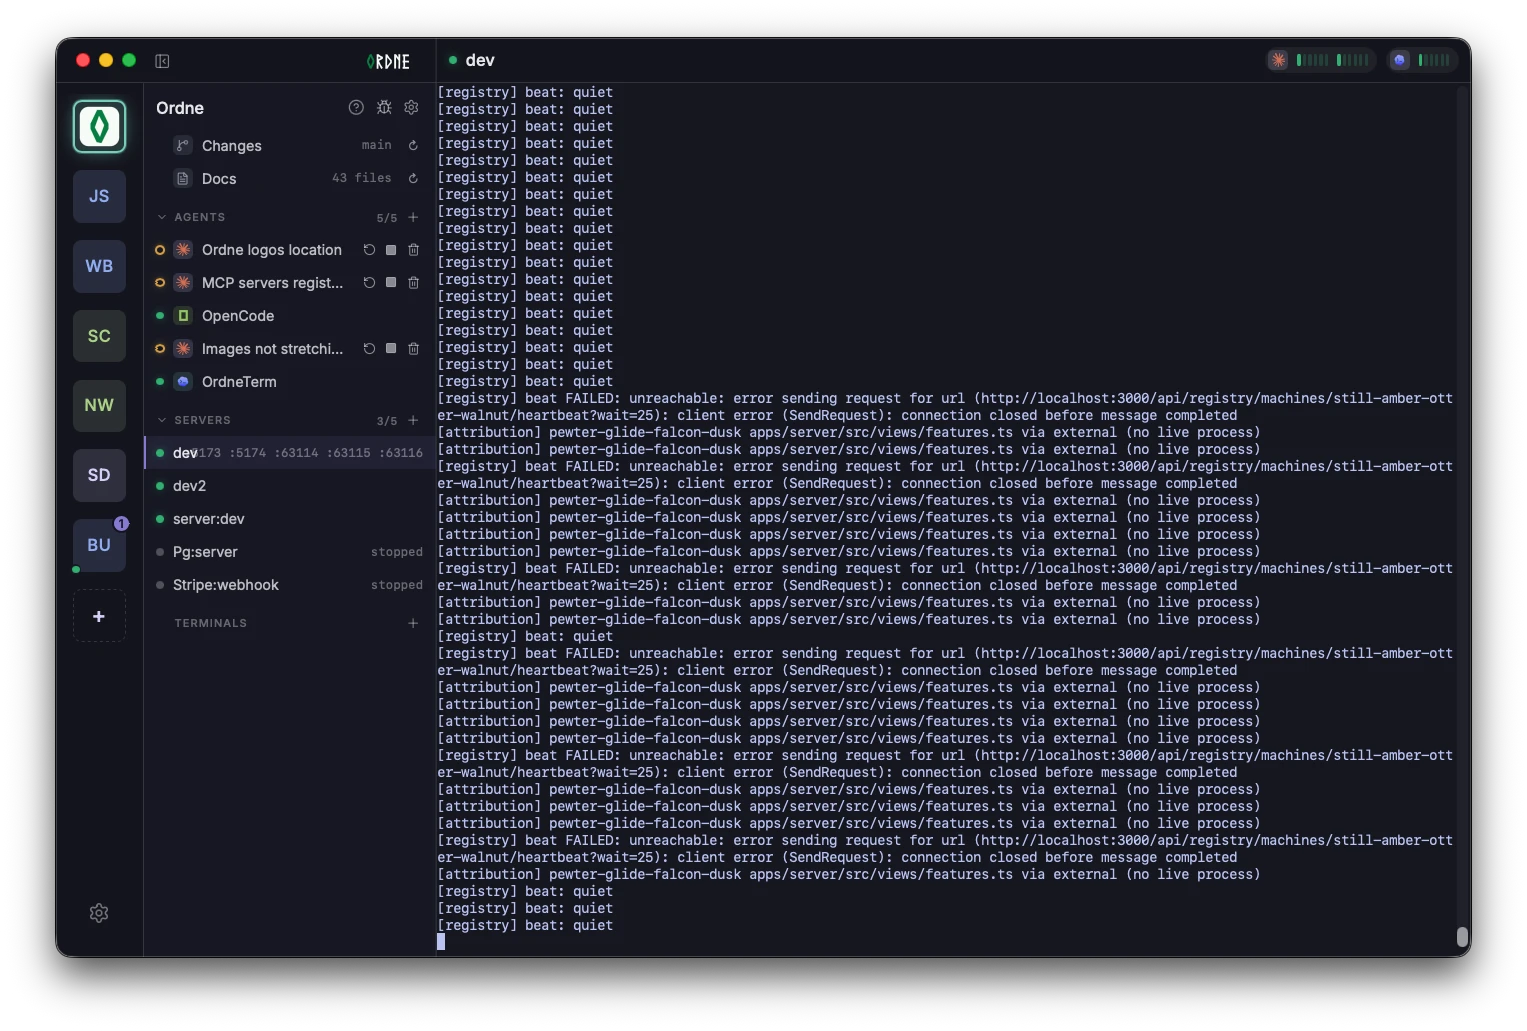Open the orange agent usage meter in title bar
Viewport: 1527px width, 1031px height.
tap(1321, 60)
